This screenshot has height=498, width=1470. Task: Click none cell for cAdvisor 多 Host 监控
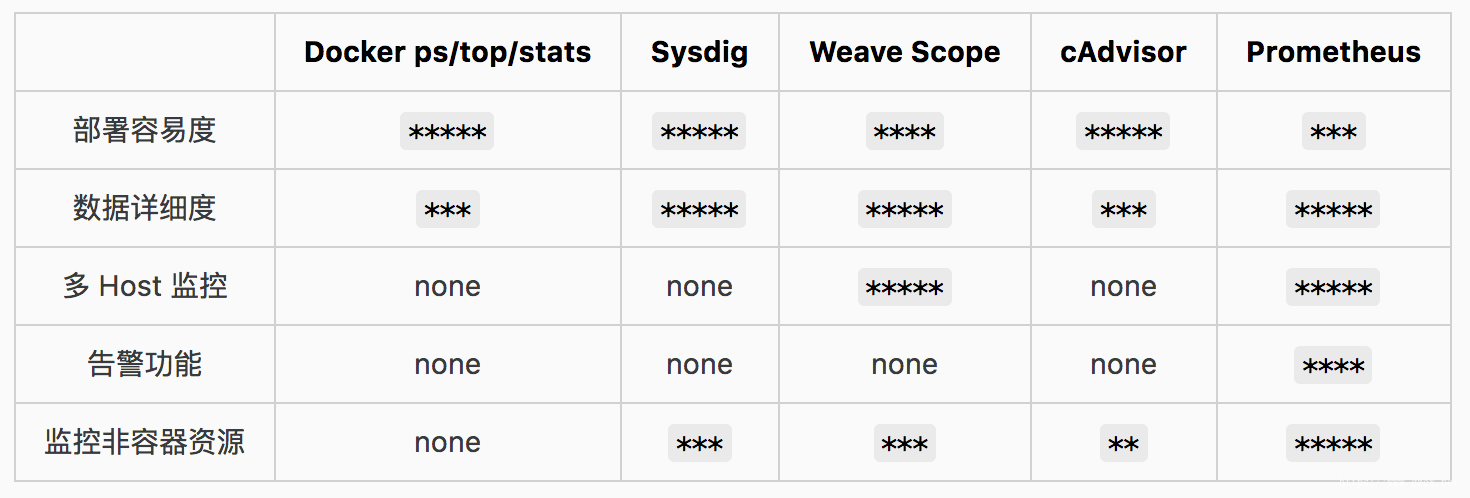coord(1123,287)
